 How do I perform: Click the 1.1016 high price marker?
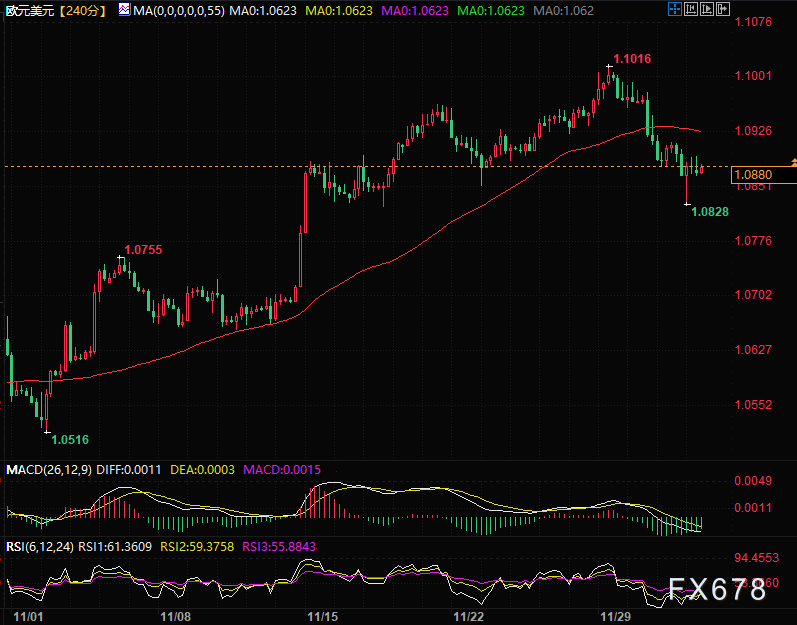coord(632,59)
